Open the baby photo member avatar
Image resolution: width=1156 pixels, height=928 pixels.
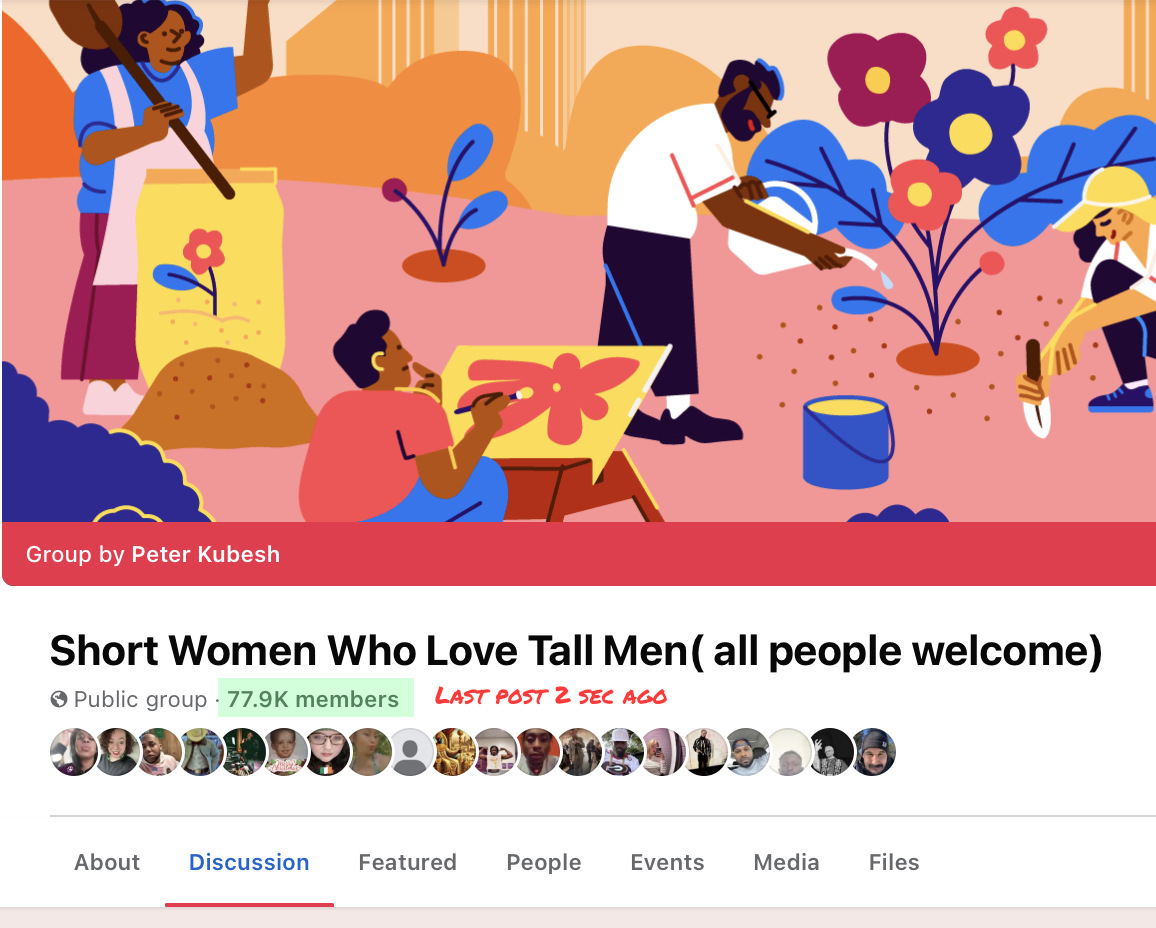point(285,752)
